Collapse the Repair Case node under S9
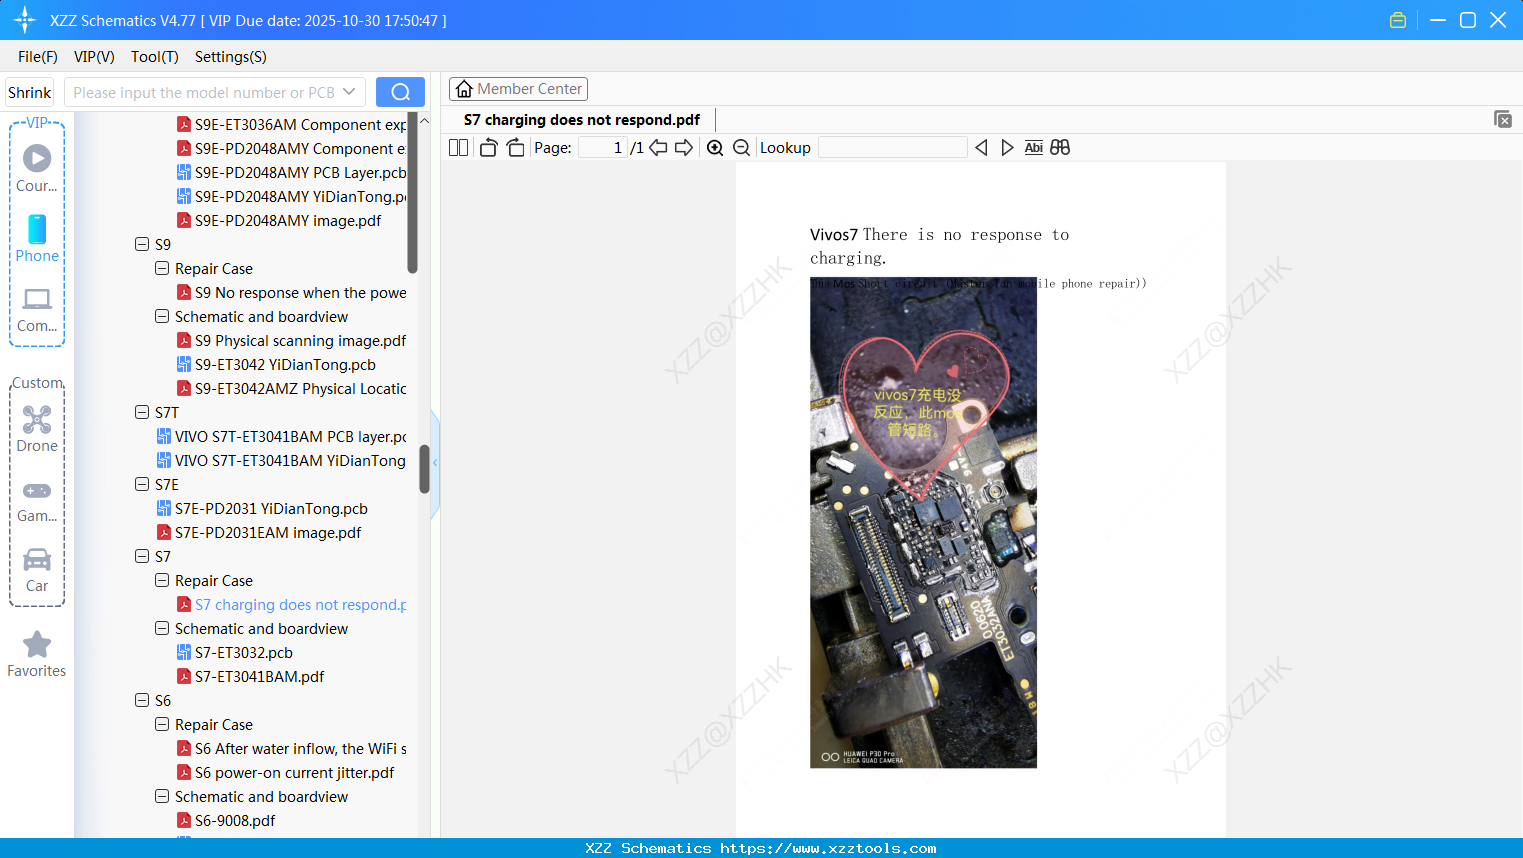The image size is (1523, 858). tap(162, 268)
